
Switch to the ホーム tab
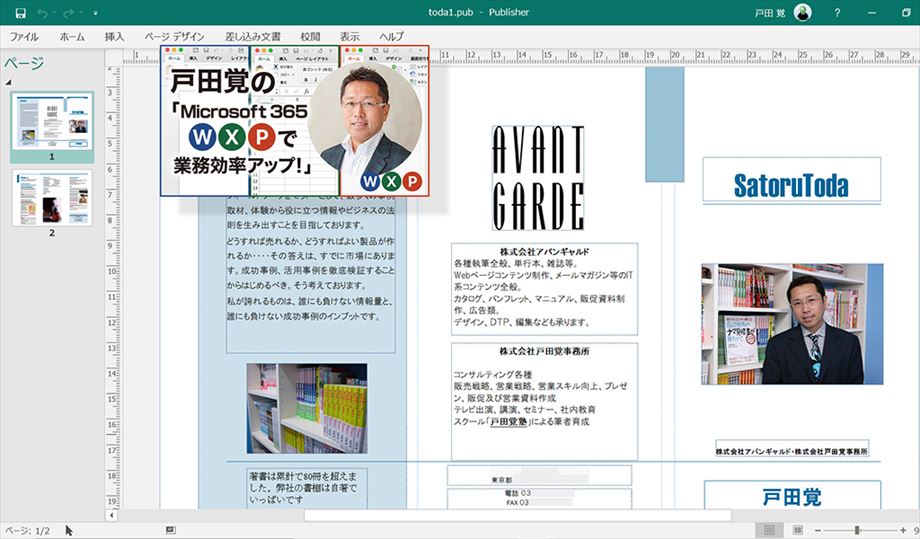tap(72, 36)
